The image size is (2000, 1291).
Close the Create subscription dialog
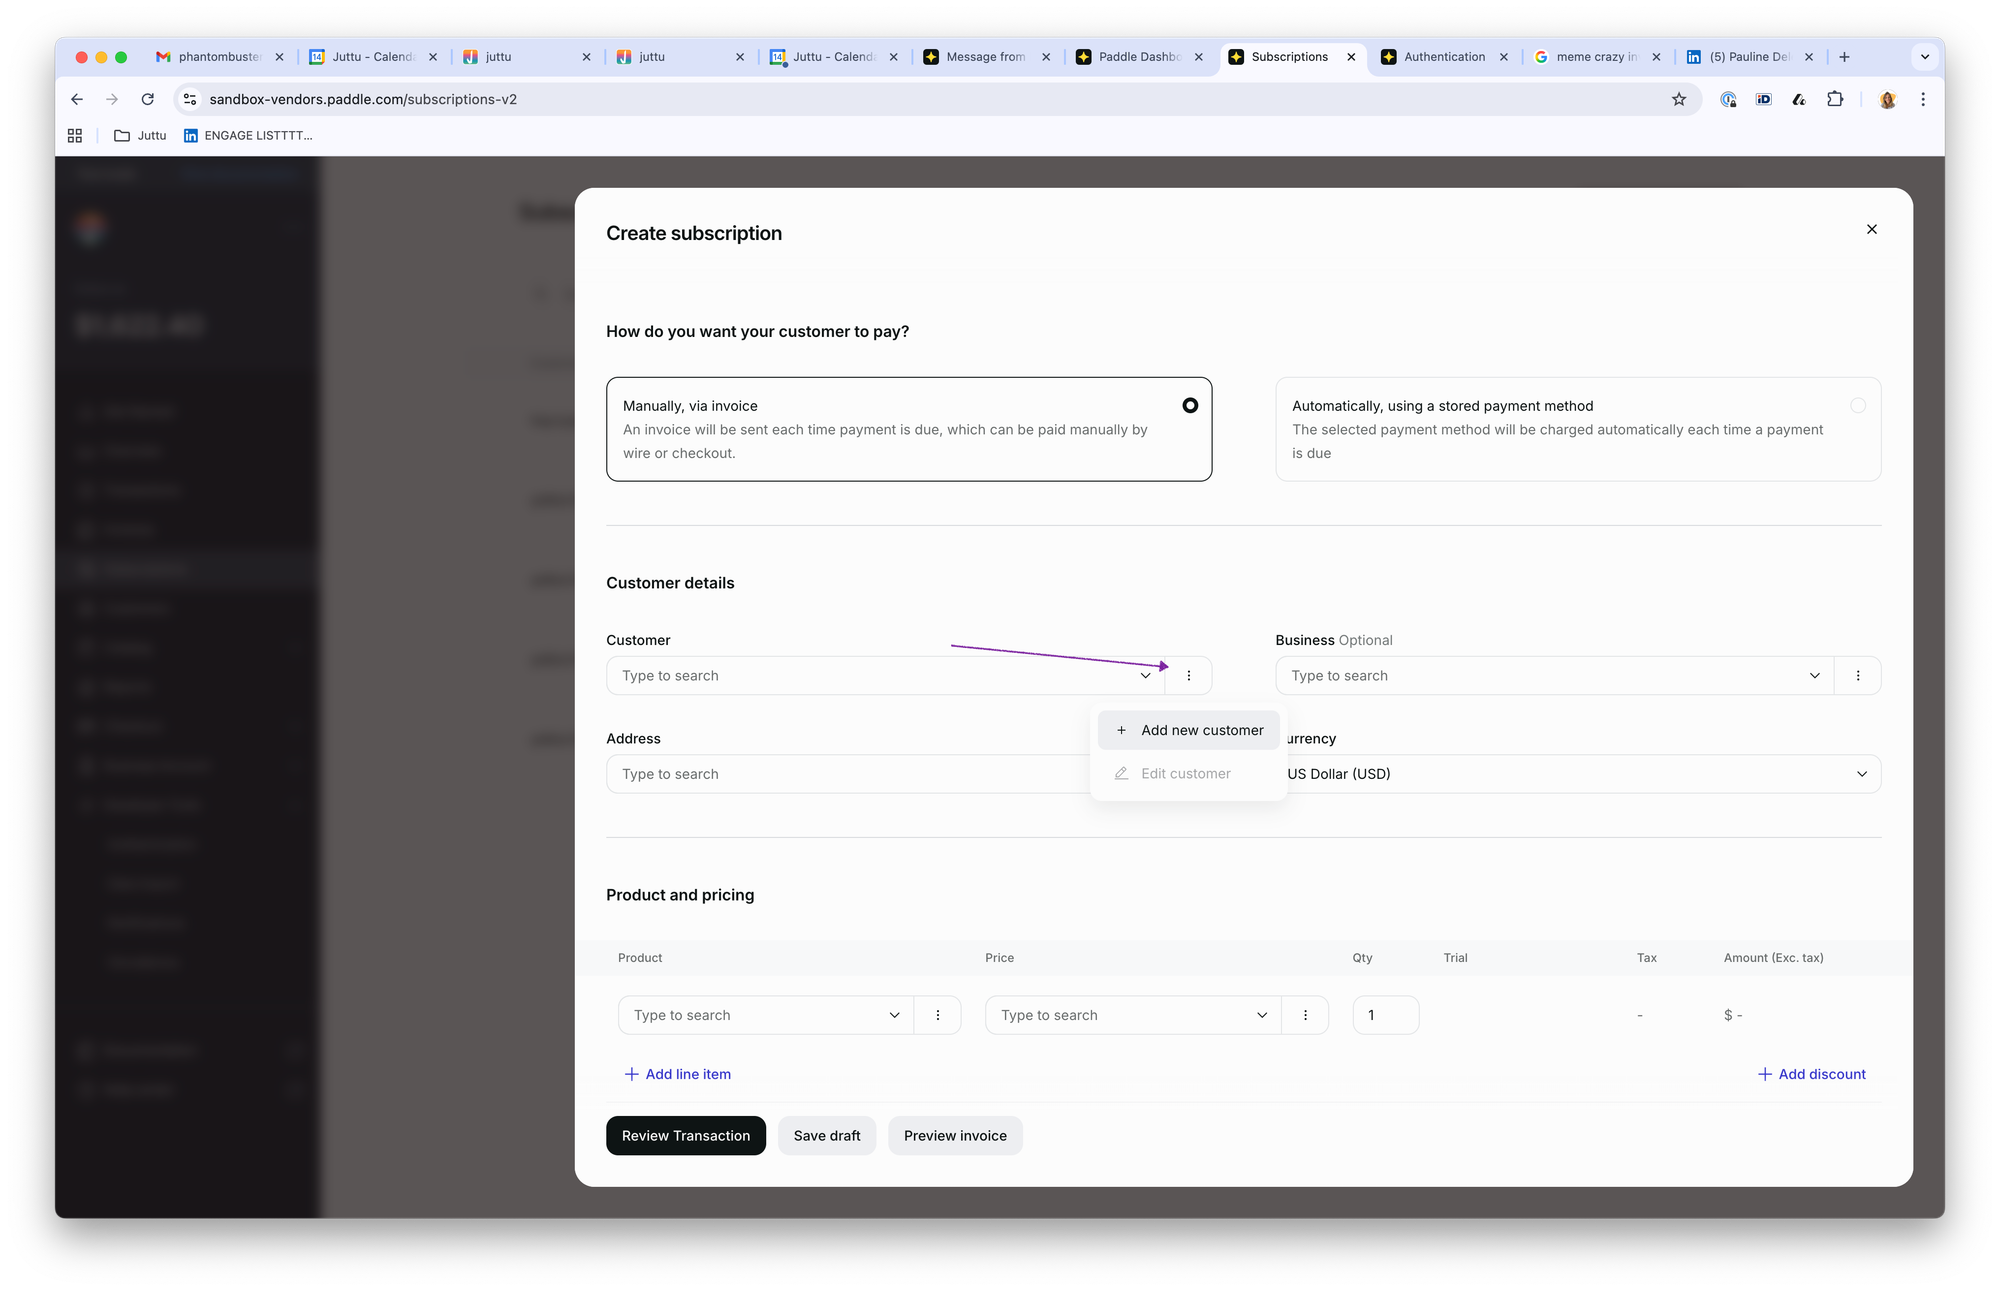tap(1871, 230)
